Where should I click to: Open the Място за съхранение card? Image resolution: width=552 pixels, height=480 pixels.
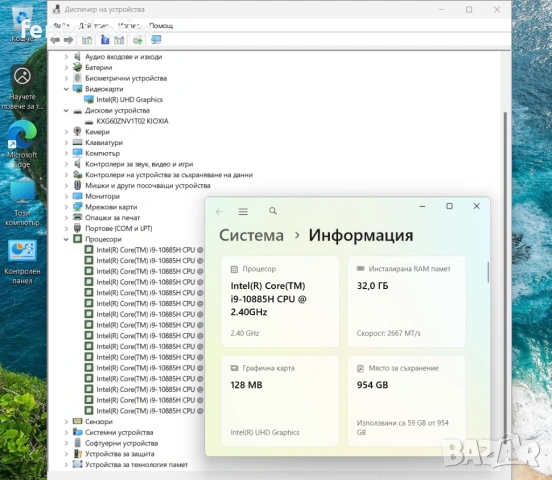click(x=407, y=401)
